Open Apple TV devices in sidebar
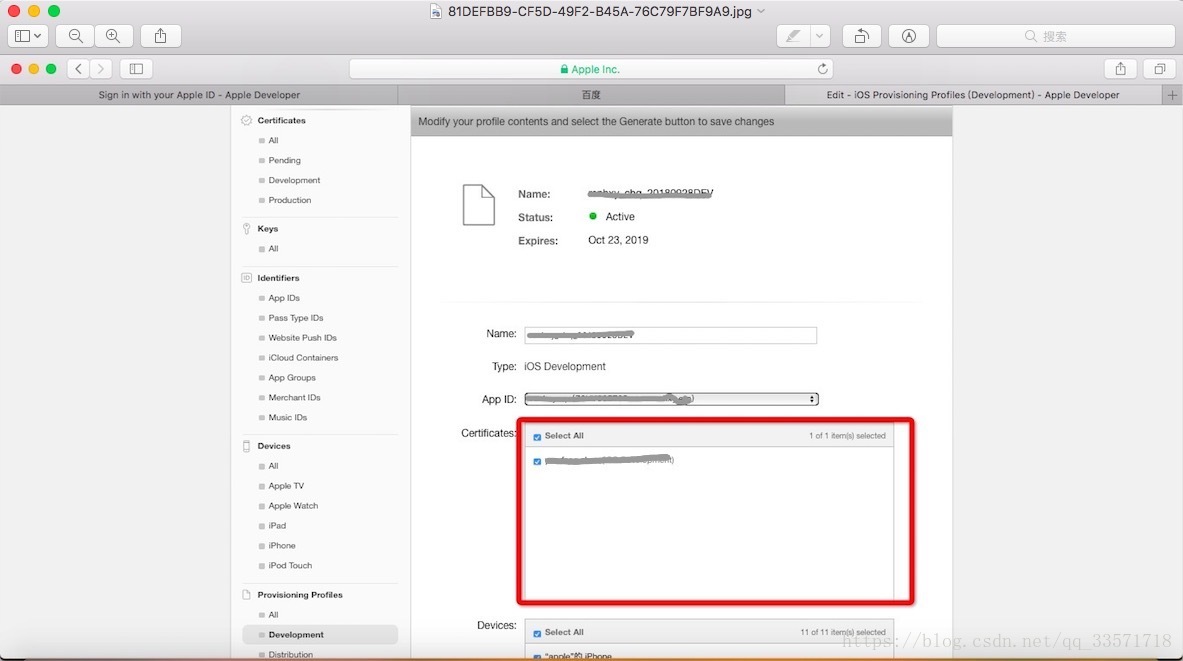Viewport: 1183px width, 661px height. click(x=286, y=486)
